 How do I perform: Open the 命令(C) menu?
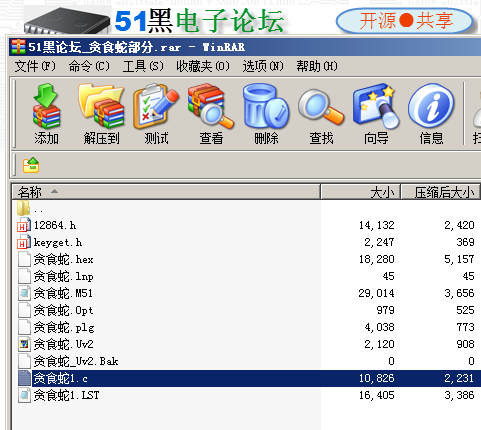click(89, 66)
